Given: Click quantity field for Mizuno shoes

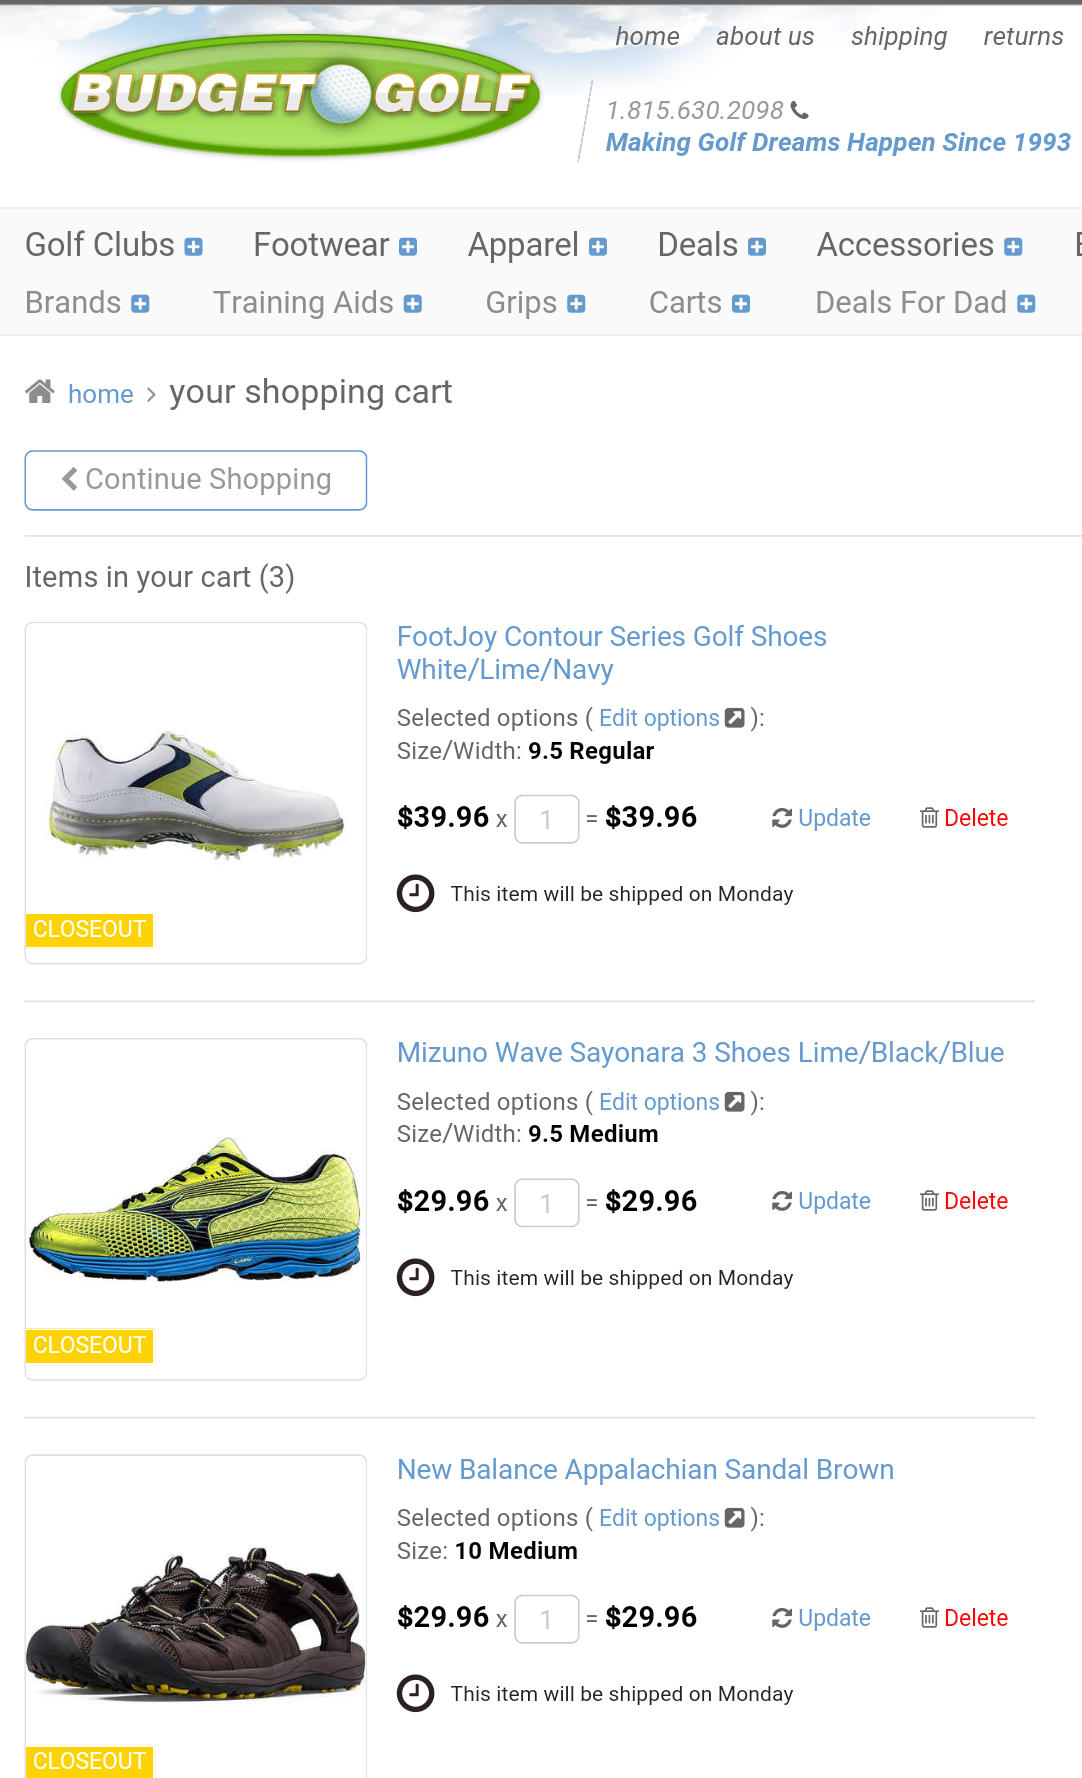Looking at the screenshot, I should click(x=546, y=1202).
